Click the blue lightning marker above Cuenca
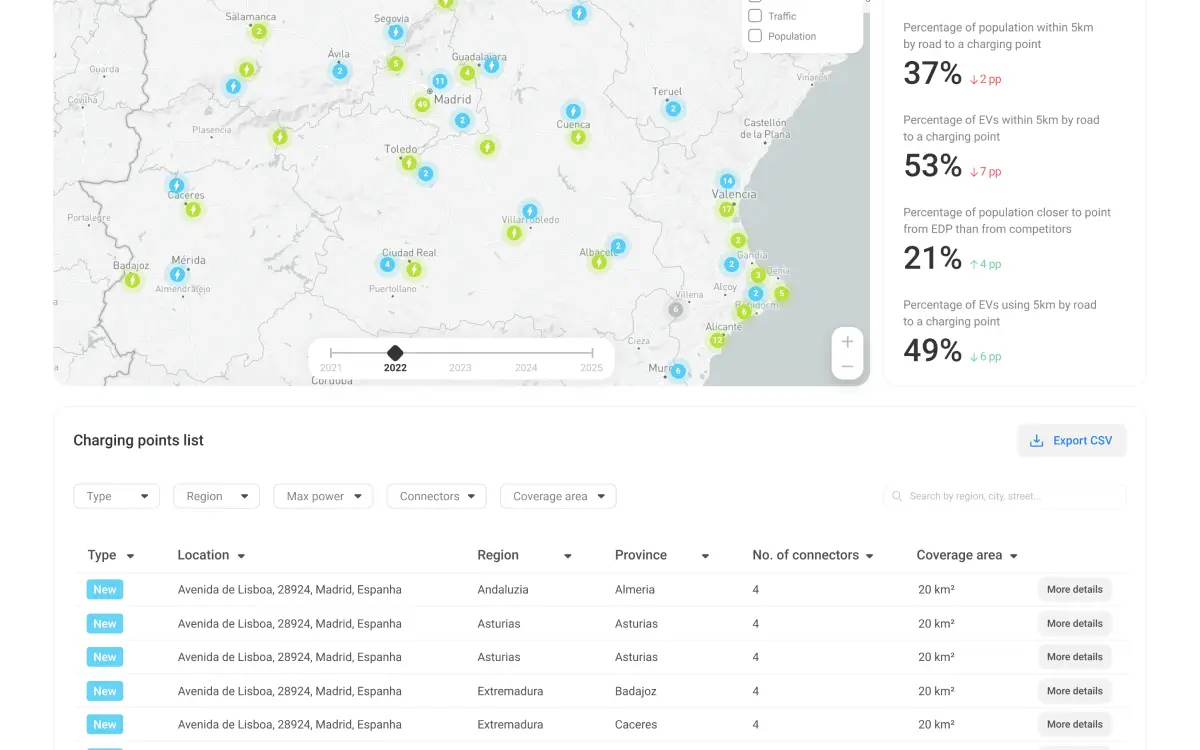The width and height of the screenshot is (1200, 750). [573, 112]
